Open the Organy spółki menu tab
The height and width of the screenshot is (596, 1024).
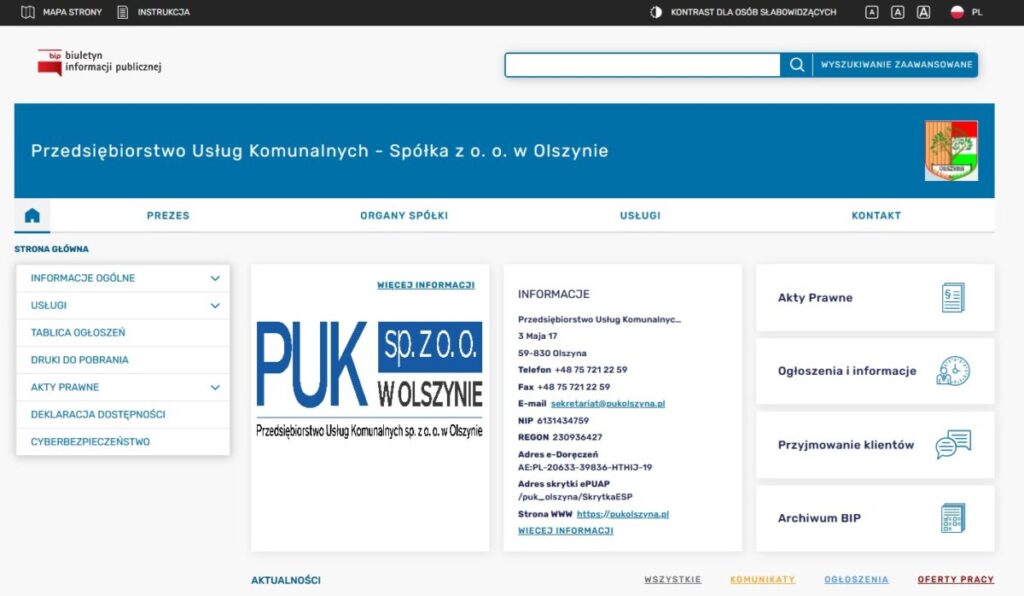404,216
